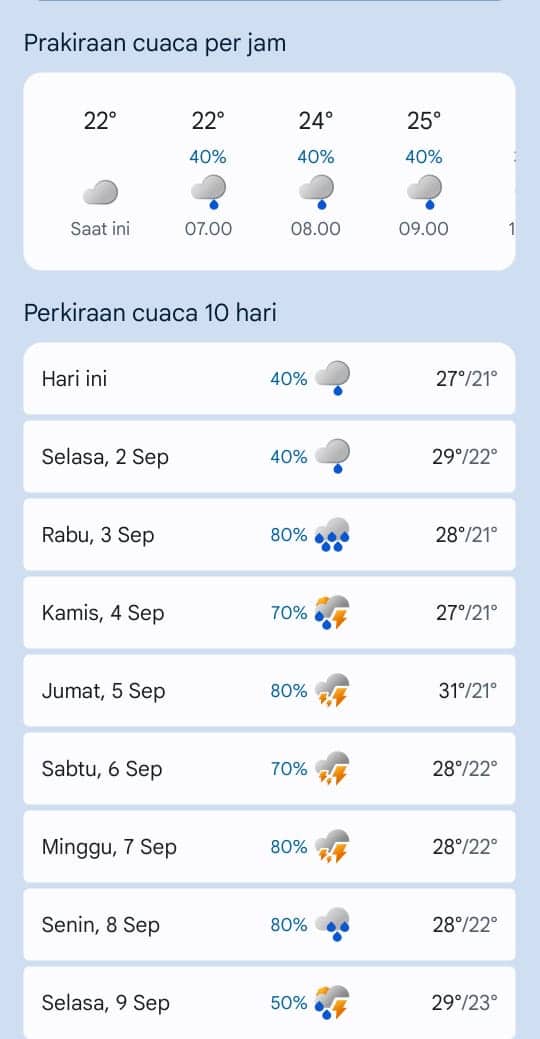
Task: Tap the thunderstorm icon for Jumat, 5 Sep
Action: (332, 690)
